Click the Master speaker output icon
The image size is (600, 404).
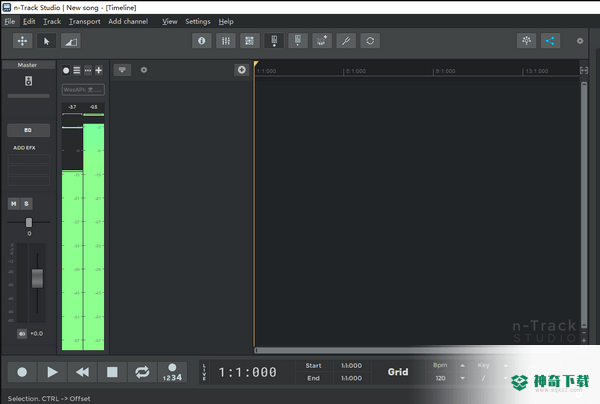(28, 81)
